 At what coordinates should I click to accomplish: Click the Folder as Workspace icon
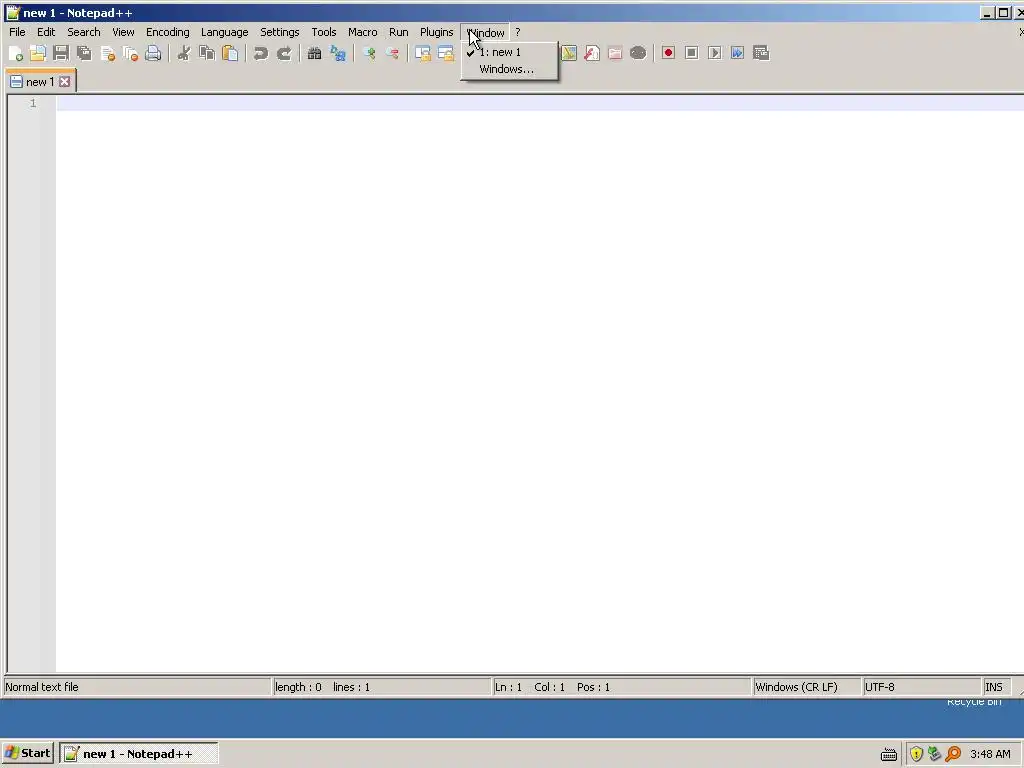615,54
